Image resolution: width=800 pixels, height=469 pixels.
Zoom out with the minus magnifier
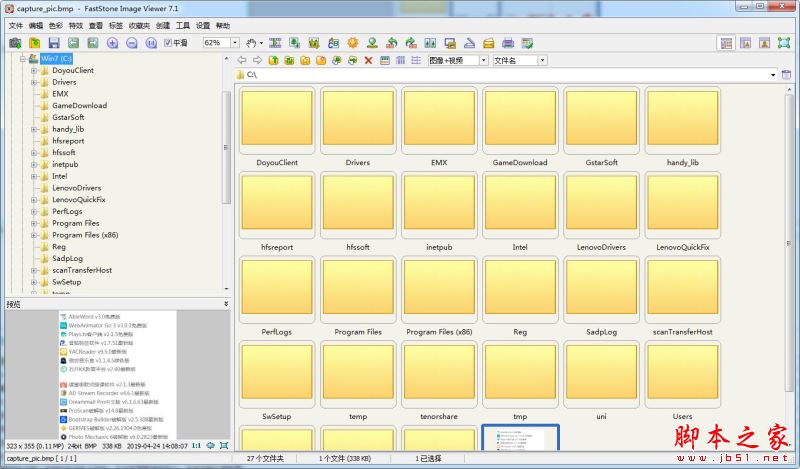coord(132,43)
